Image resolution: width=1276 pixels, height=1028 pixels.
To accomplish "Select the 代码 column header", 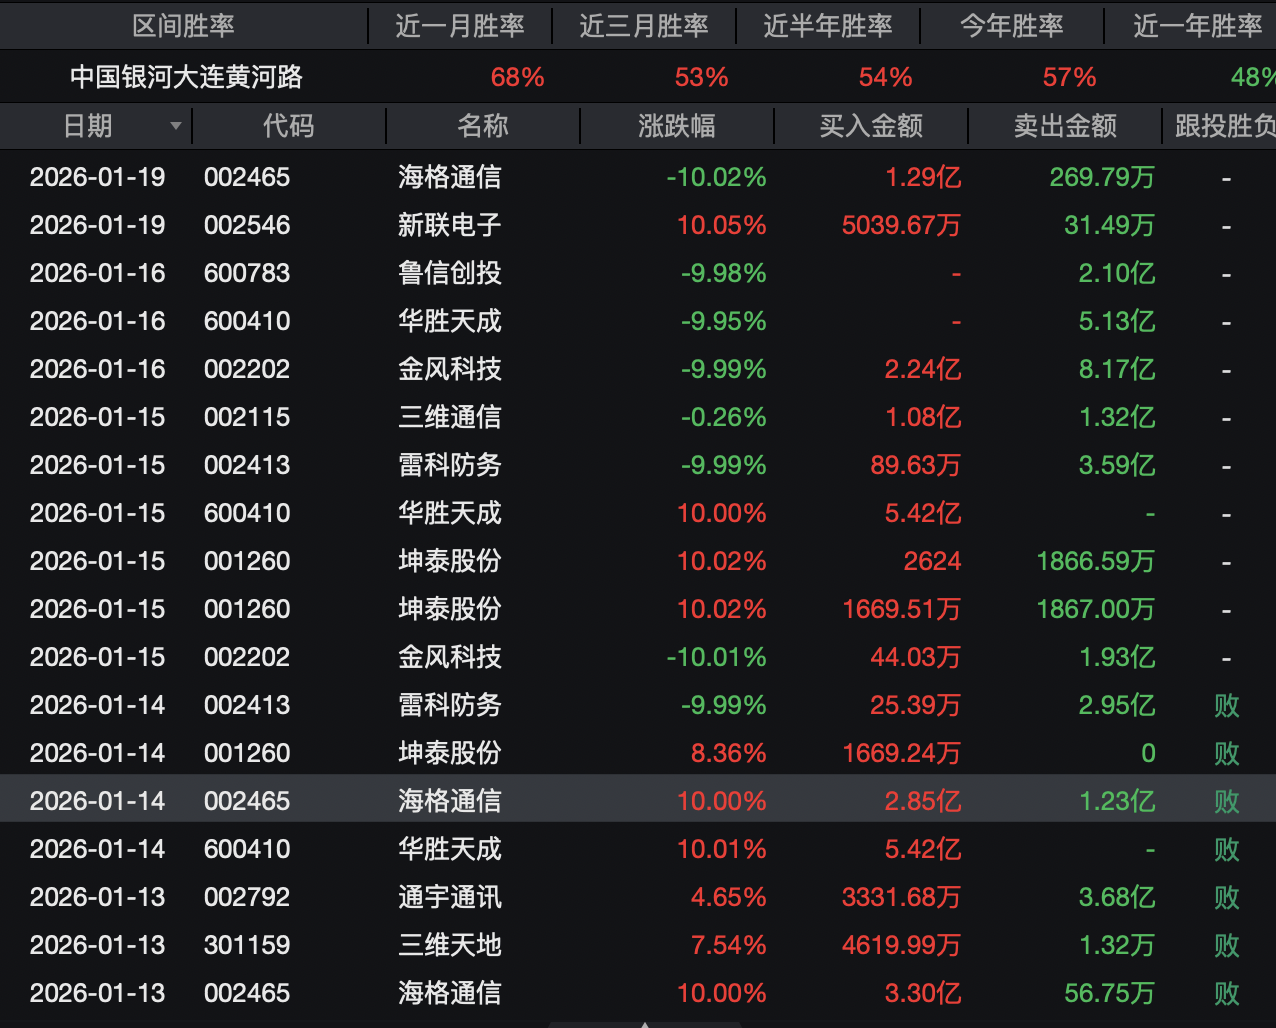I will [x=287, y=126].
